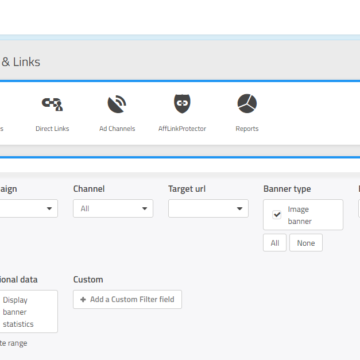Click Add a Custom Filter field
Screen dimensions: 360x360
point(127,299)
